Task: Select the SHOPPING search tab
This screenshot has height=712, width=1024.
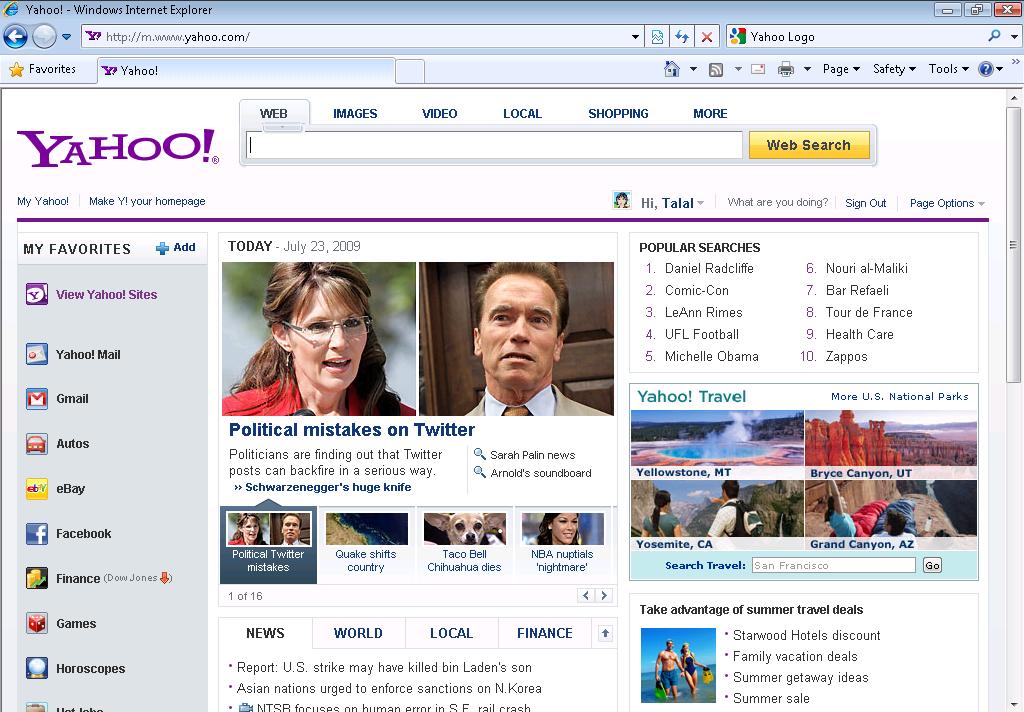Action: click(618, 114)
